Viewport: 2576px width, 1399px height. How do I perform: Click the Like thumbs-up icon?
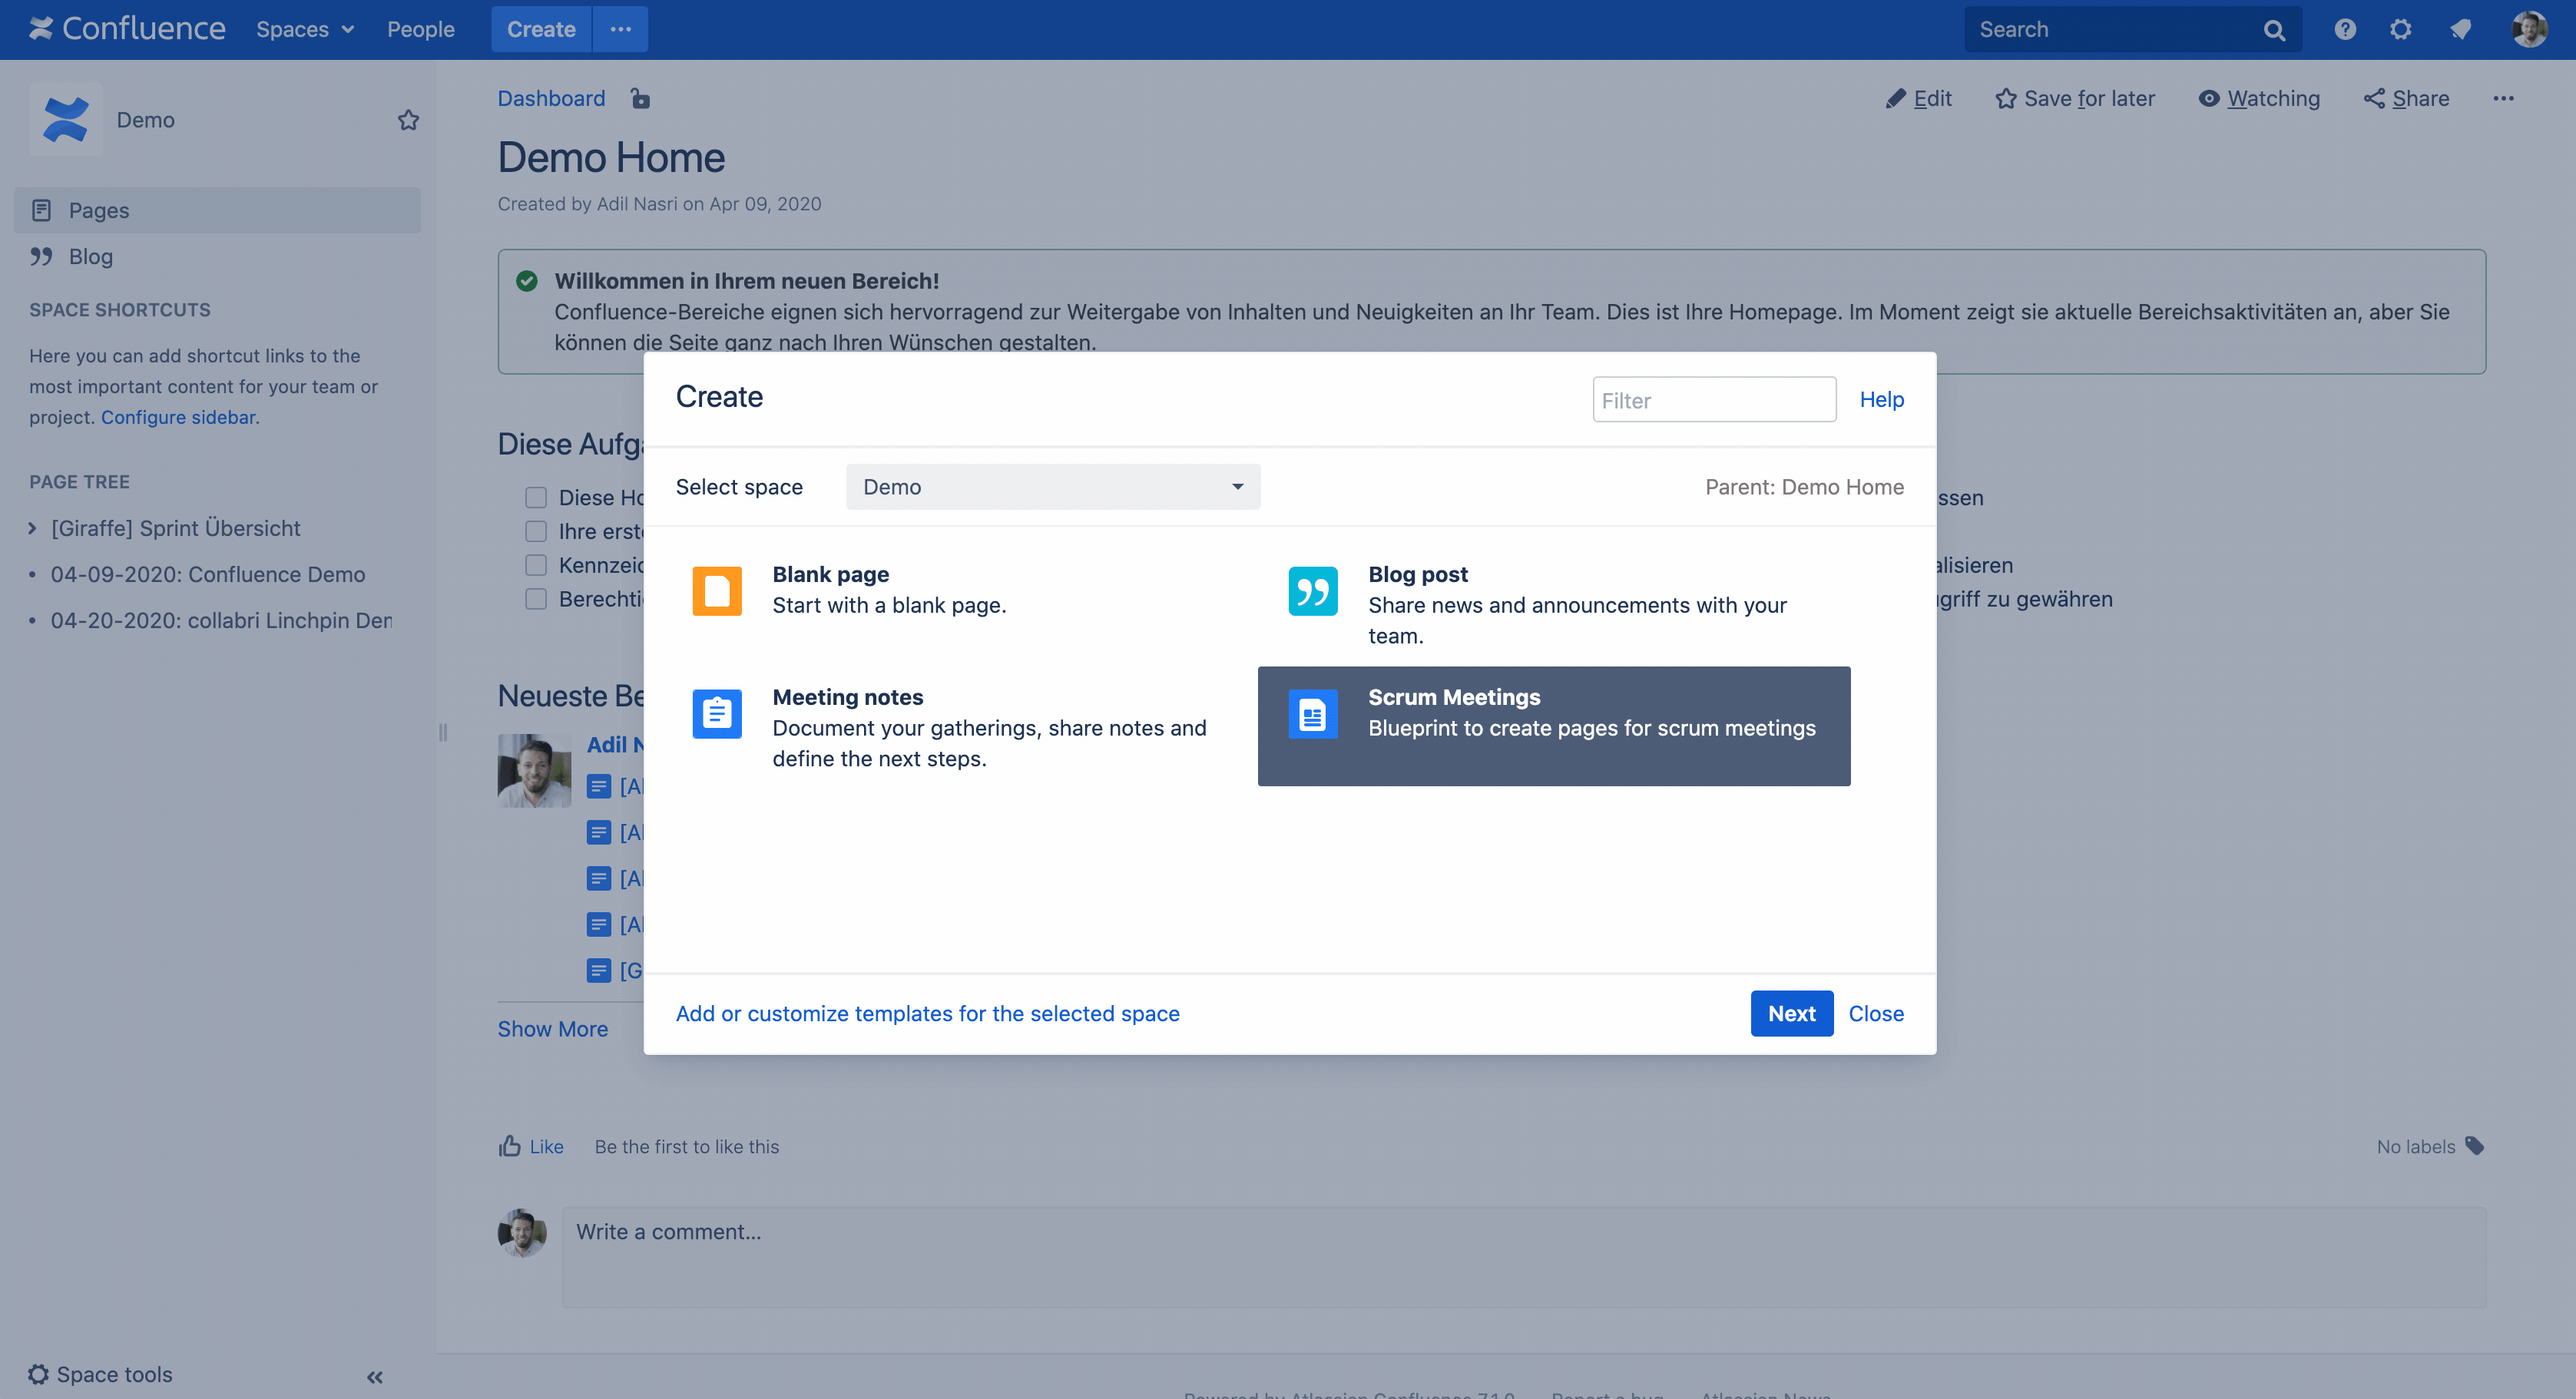510,1146
